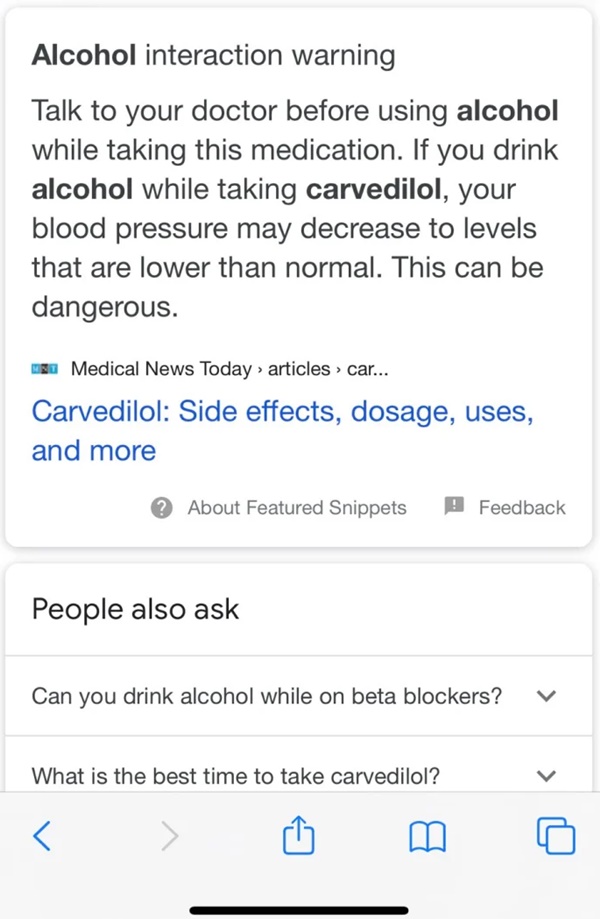
Task: Click the feedback flag icon
Action: [x=454, y=506]
